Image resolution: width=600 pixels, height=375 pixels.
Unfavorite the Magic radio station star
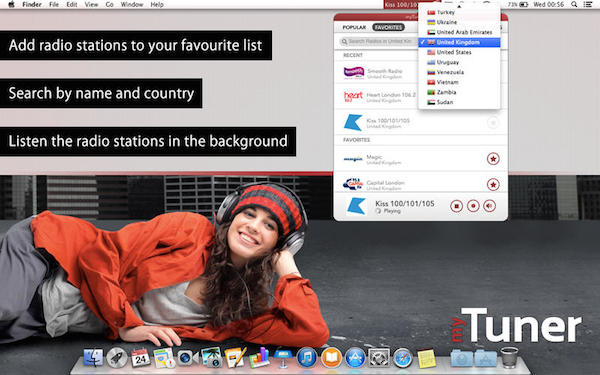click(x=493, y=158)
